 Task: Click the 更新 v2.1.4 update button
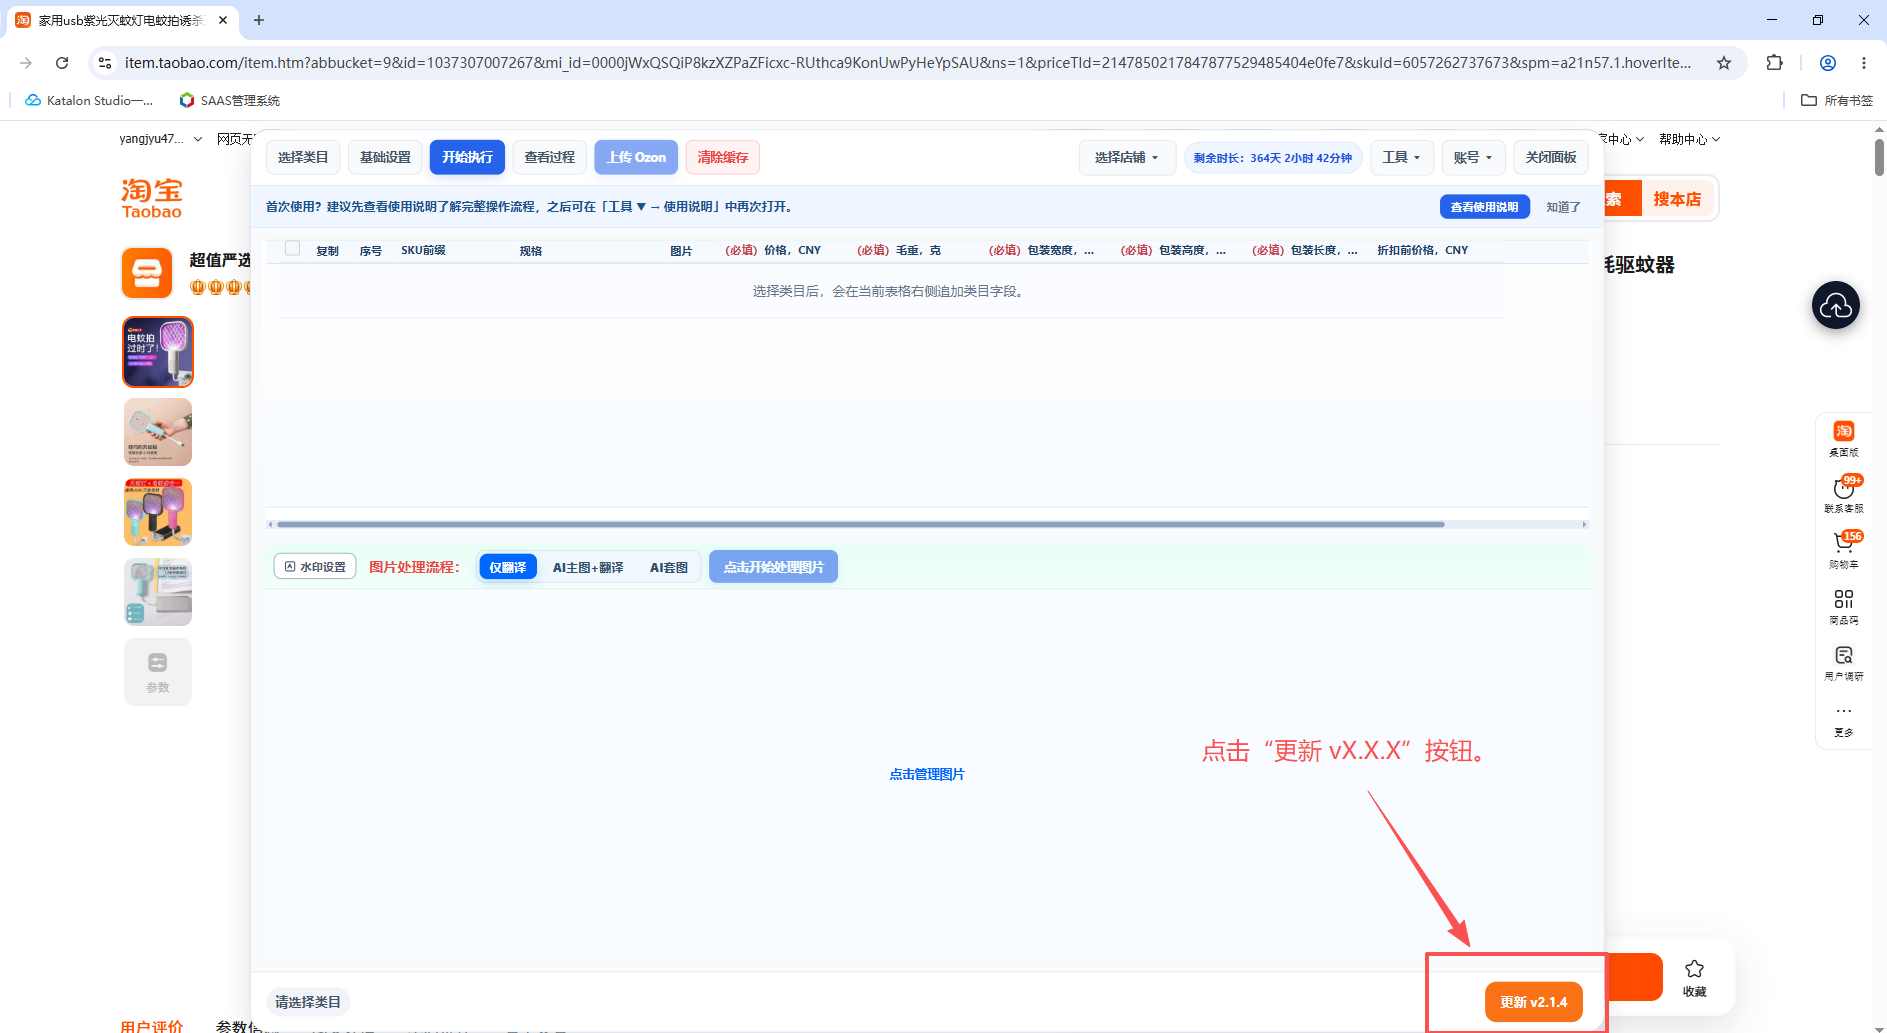pyautogui.click(x=1534, y=1002)
